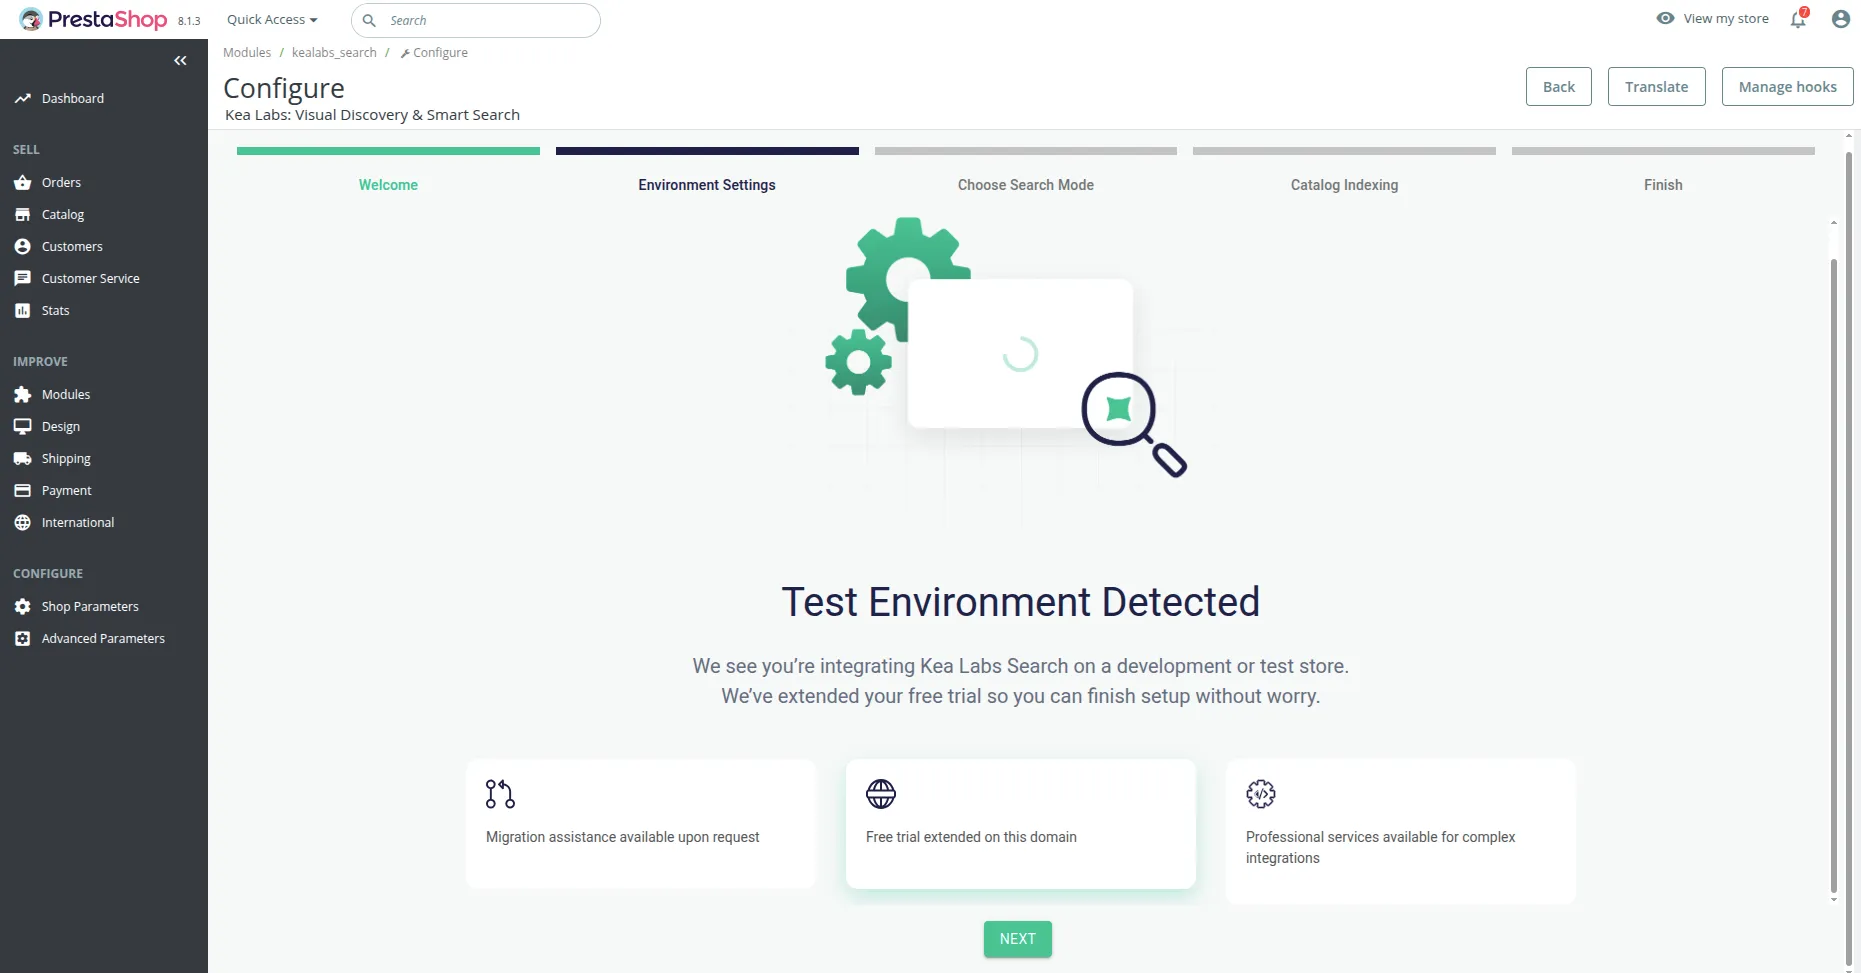This screenshot has height=973, width=1861.
Task: Go to the Catalog Indexing step
Action: [x=1344, y=185]
